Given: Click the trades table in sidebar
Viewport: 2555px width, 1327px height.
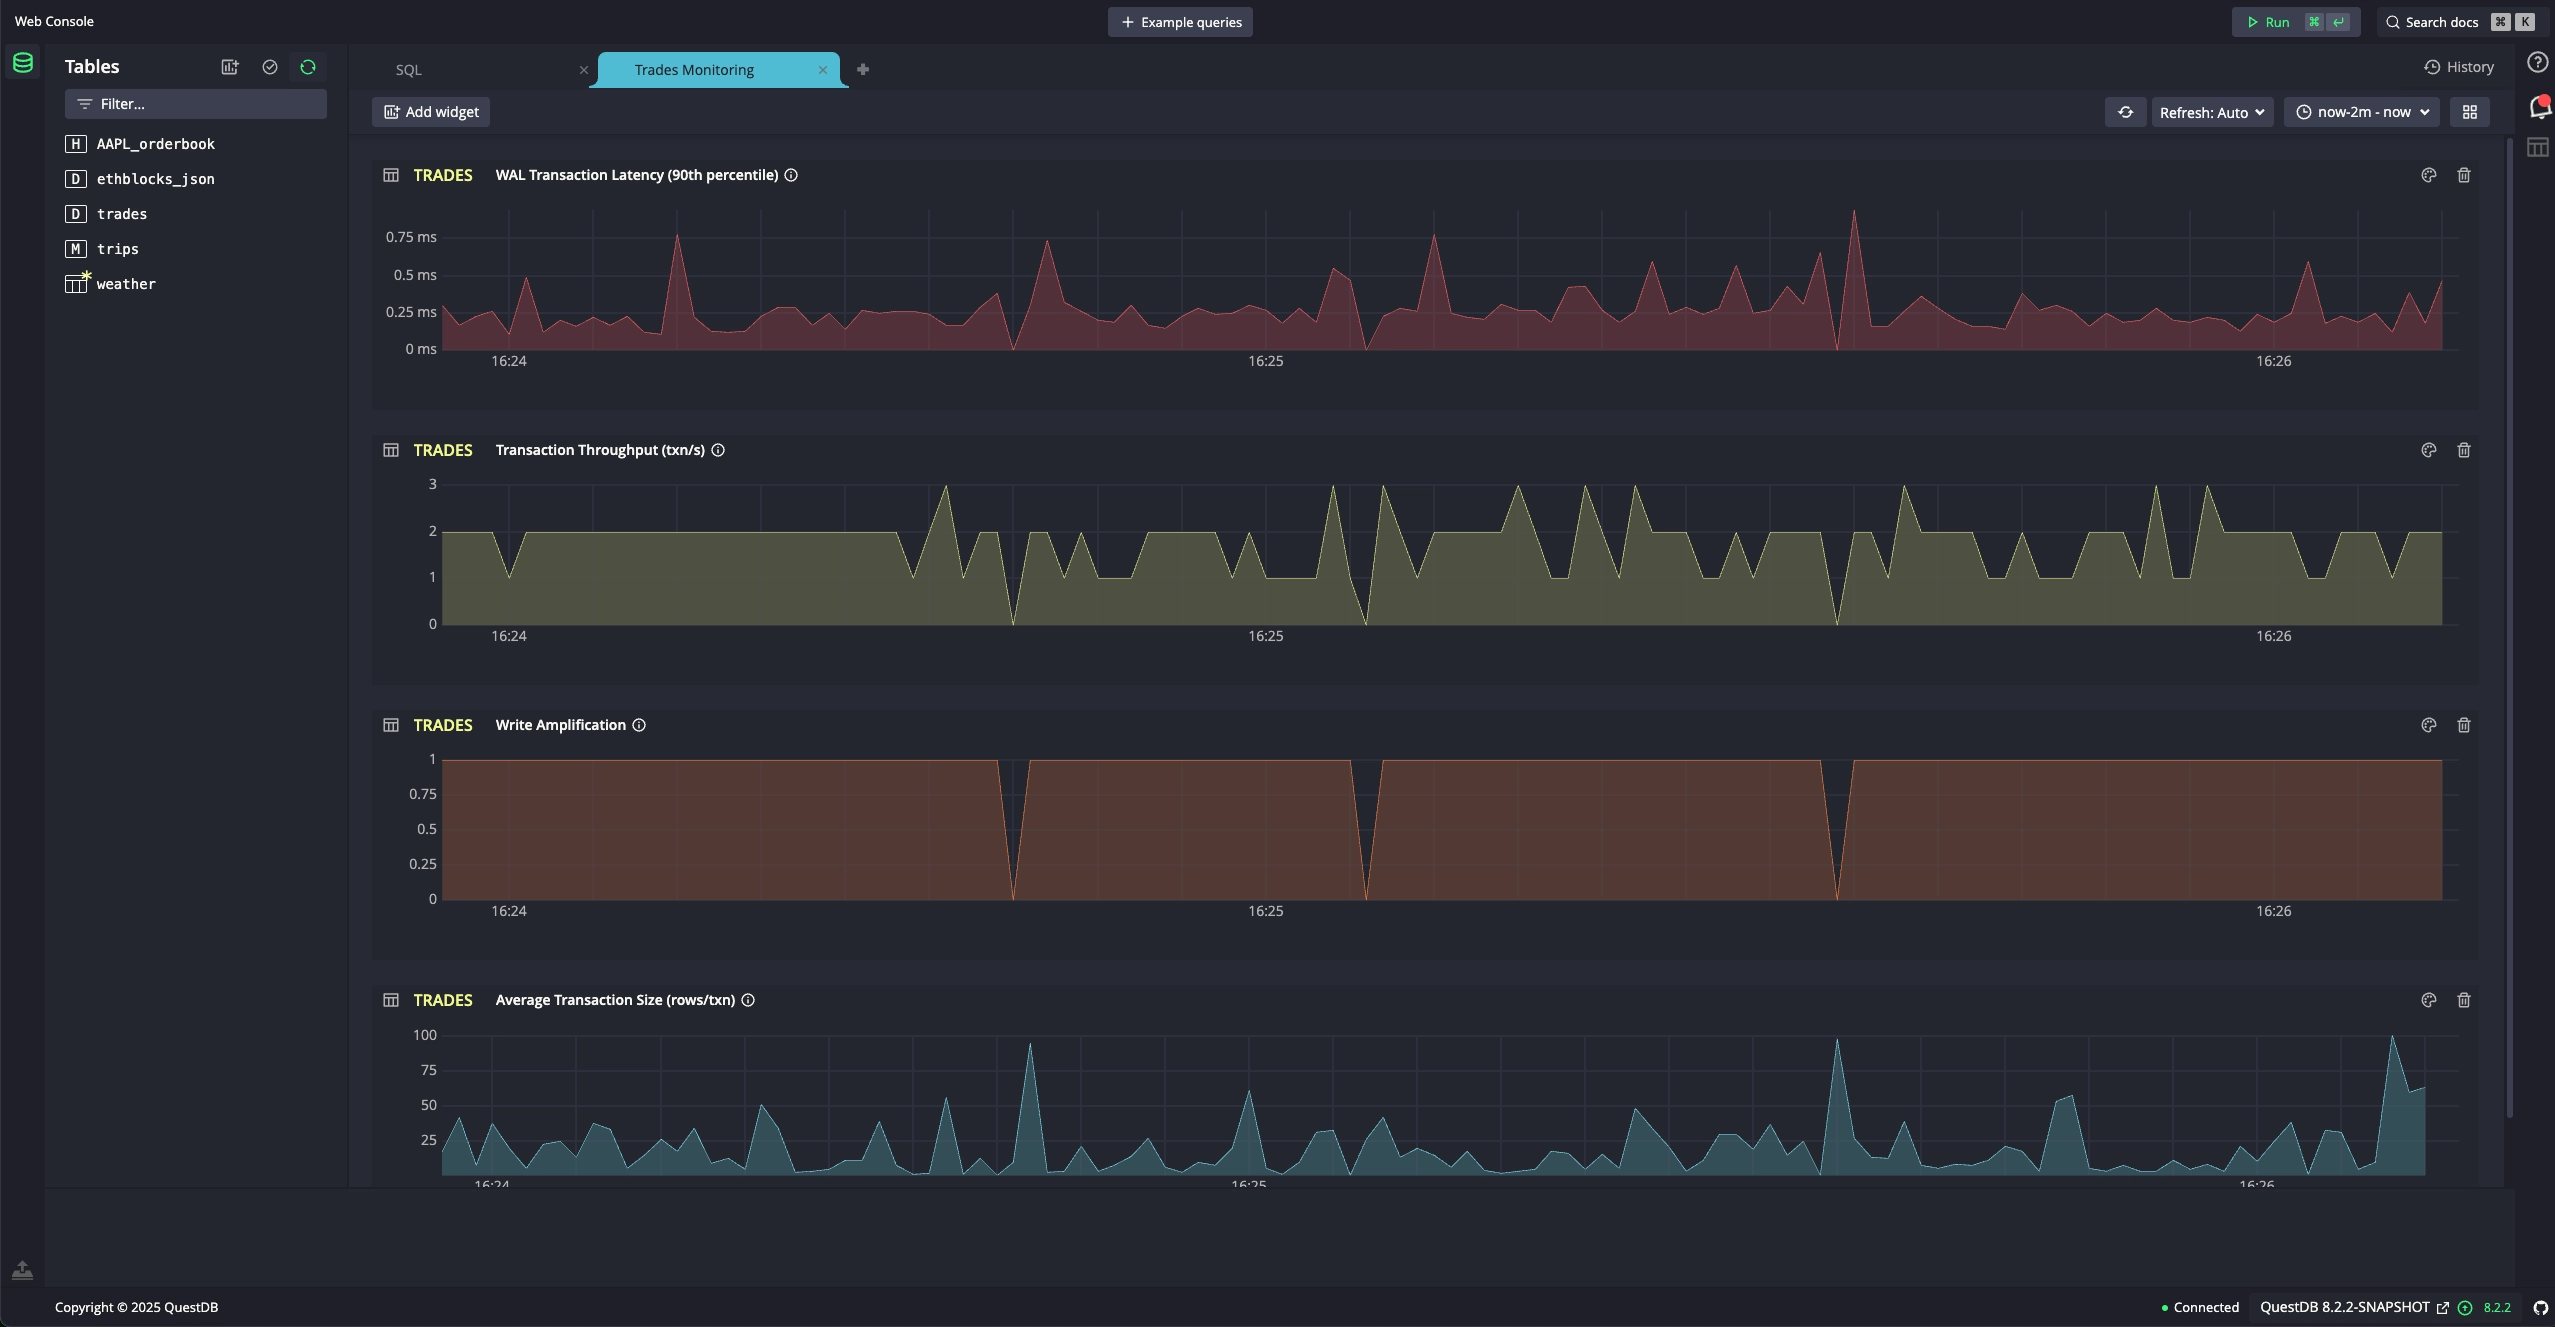Looking at the screenshot, I should 120,213.
